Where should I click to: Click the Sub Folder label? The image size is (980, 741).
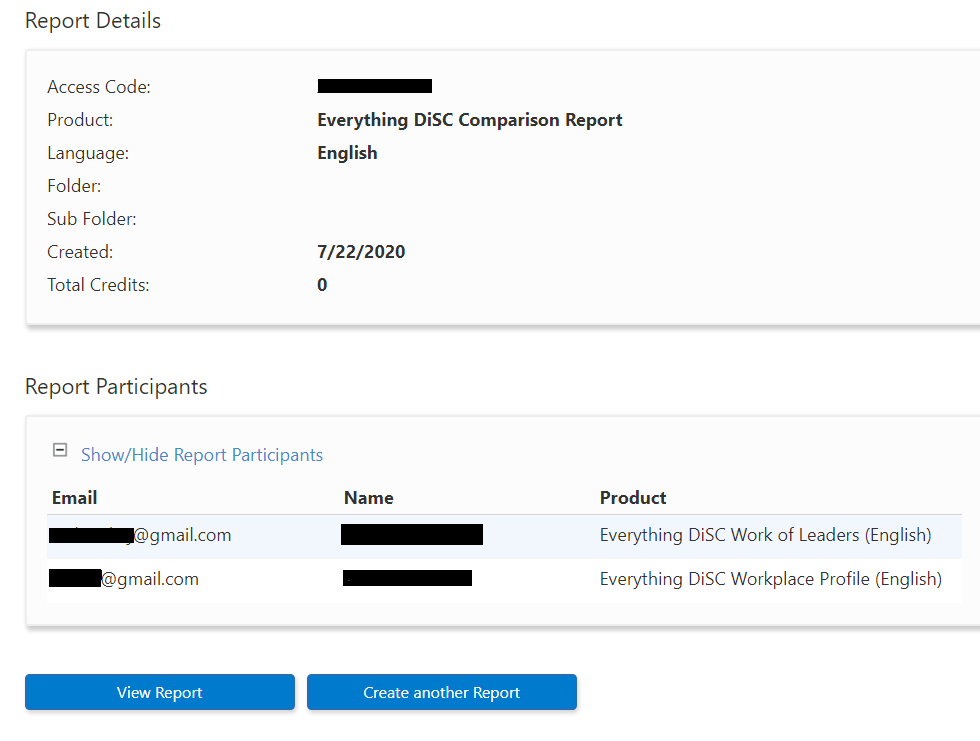tap(92, 219)
